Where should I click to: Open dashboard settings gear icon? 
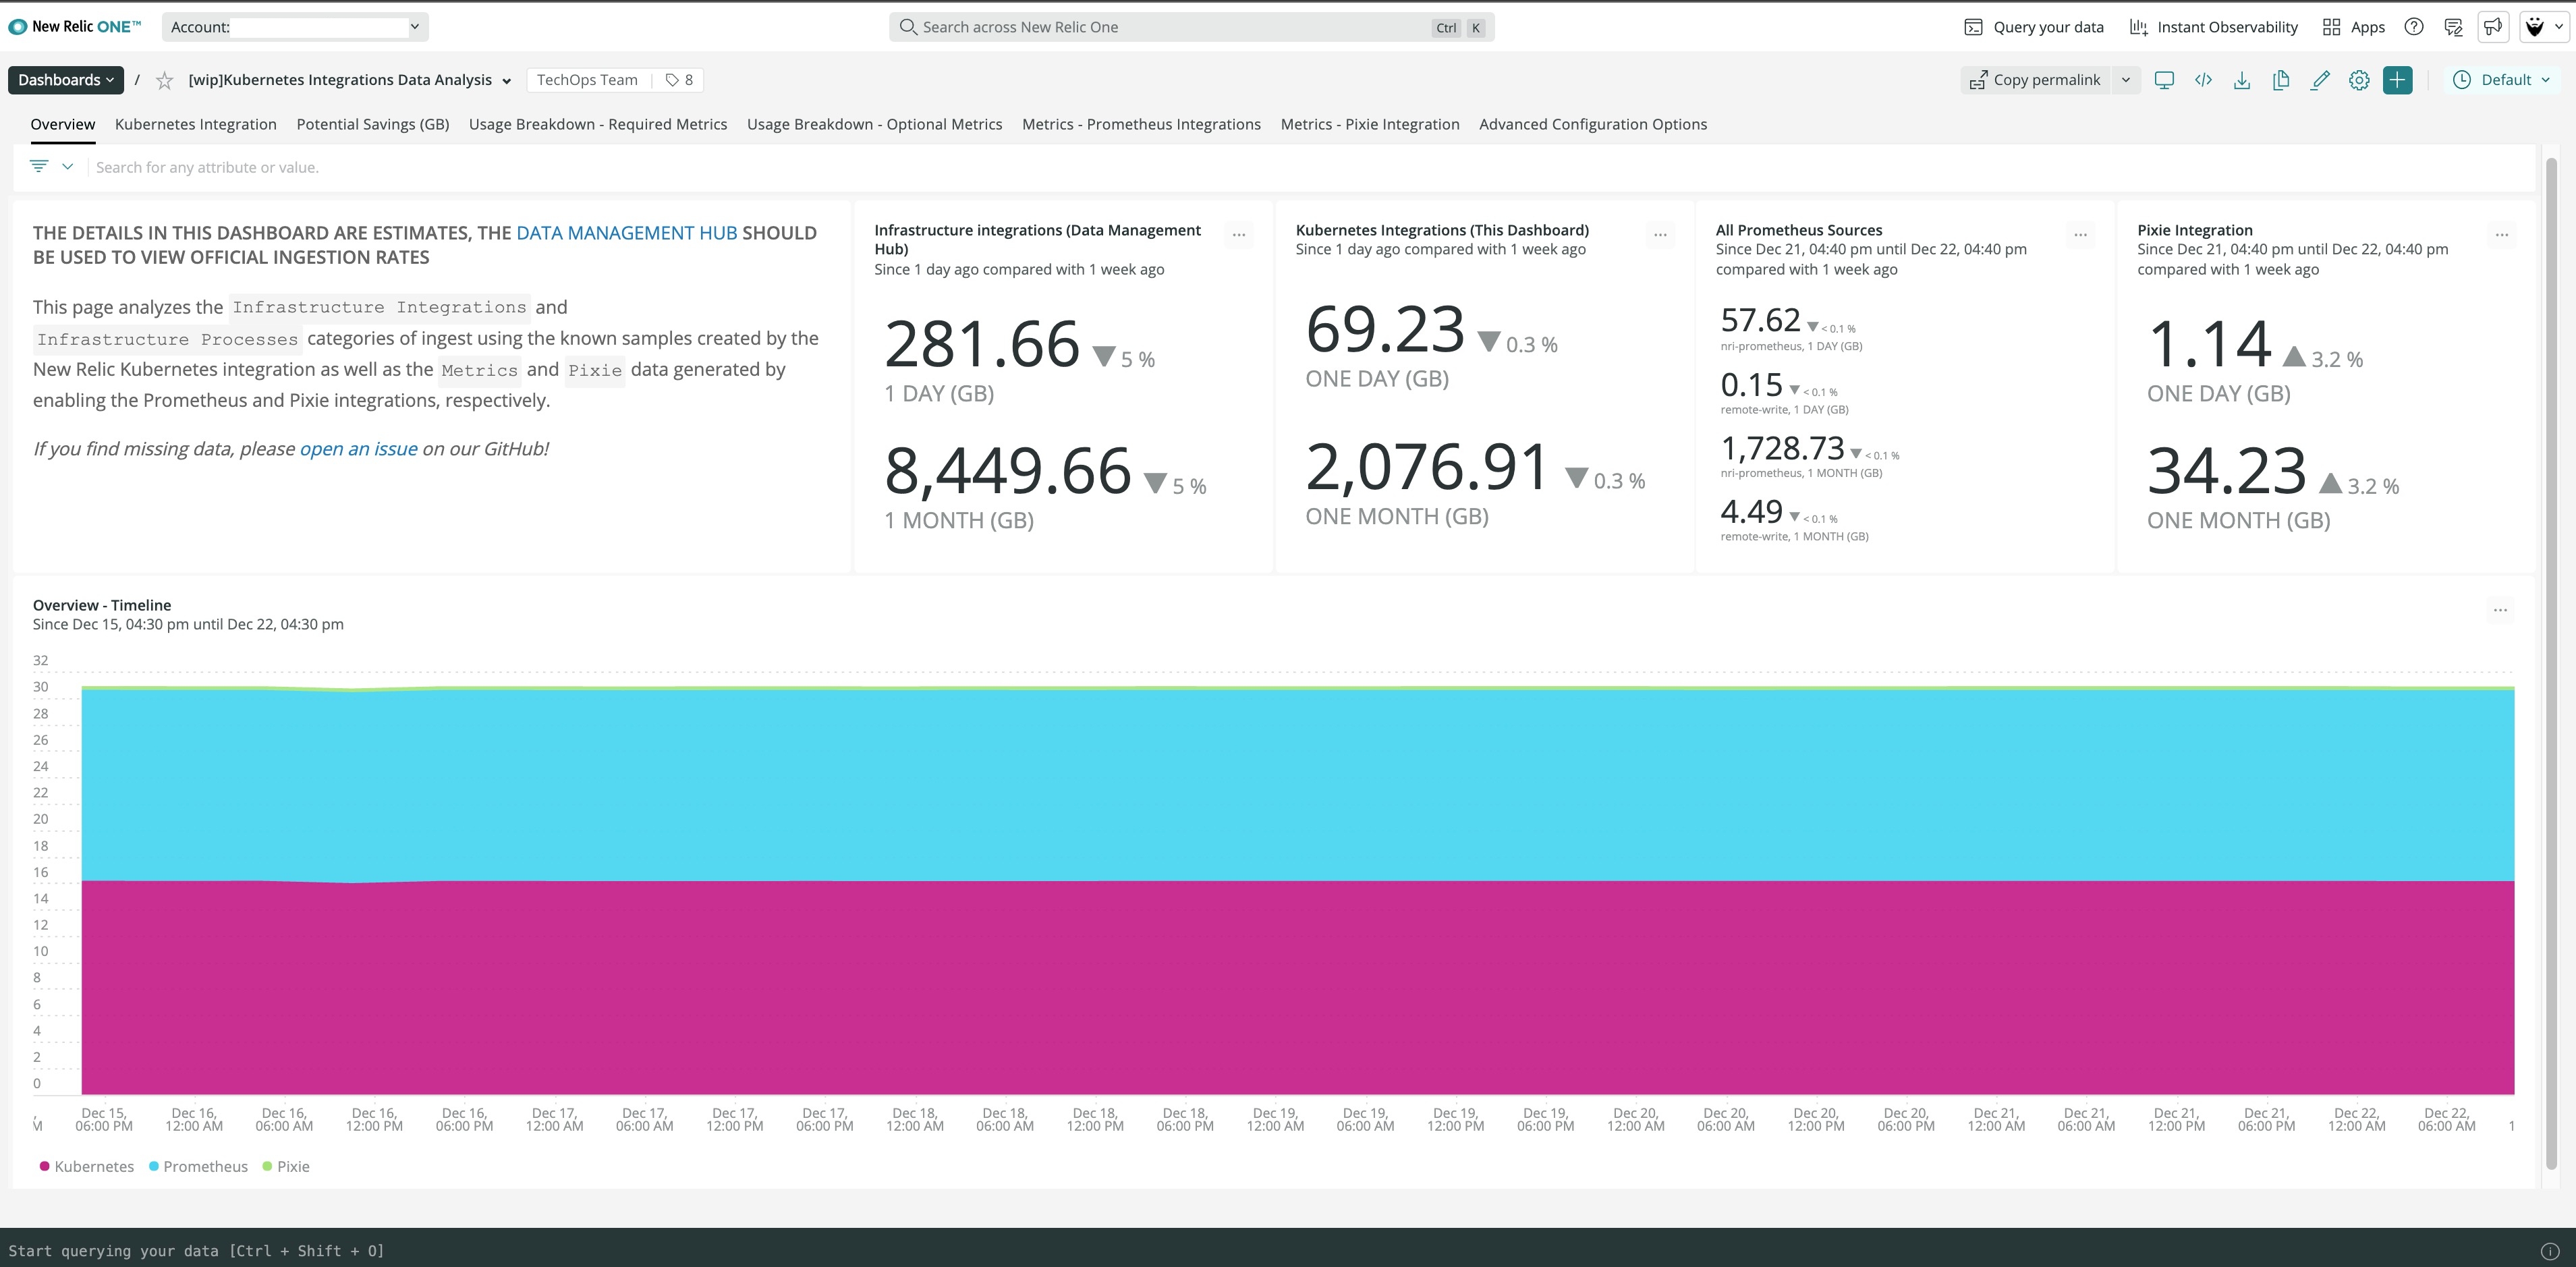coord(2359,80)
